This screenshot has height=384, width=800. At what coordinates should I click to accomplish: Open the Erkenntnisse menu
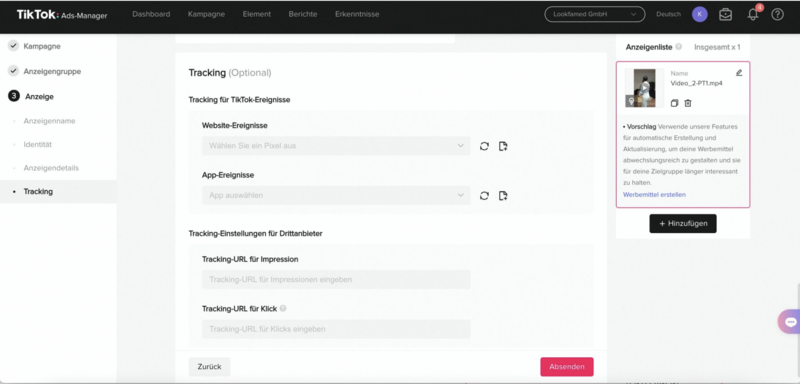tap(357, 14)
